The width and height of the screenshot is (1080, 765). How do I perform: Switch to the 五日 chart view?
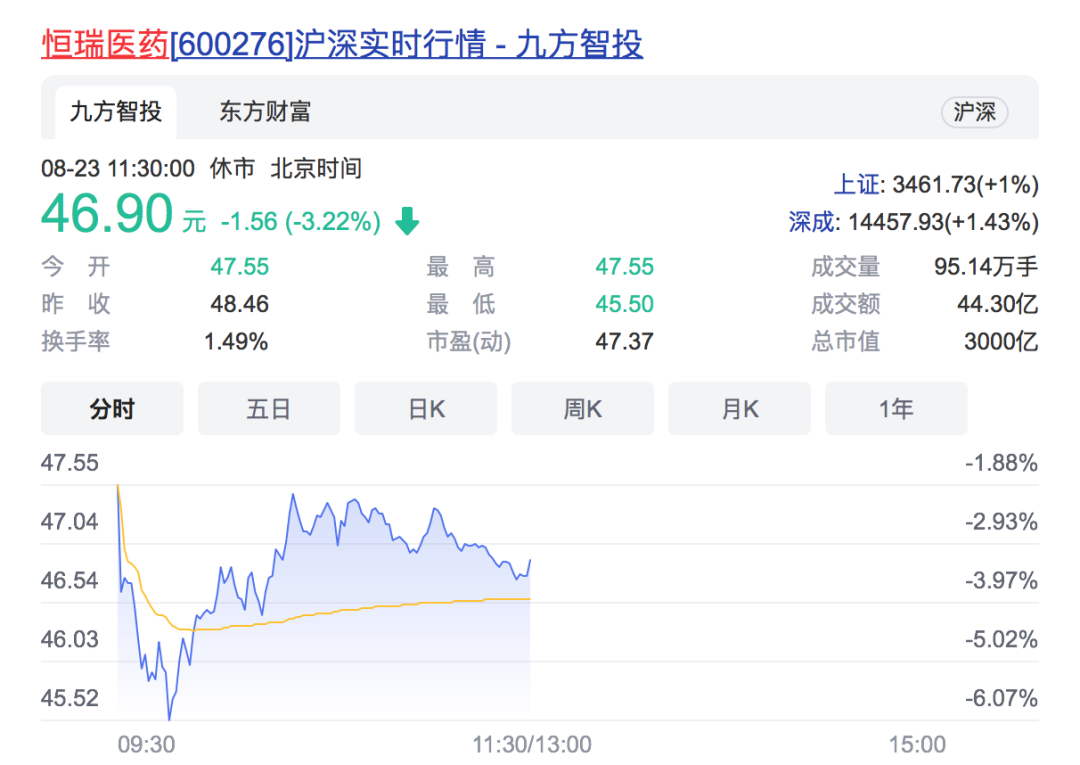tap(269, 408)
